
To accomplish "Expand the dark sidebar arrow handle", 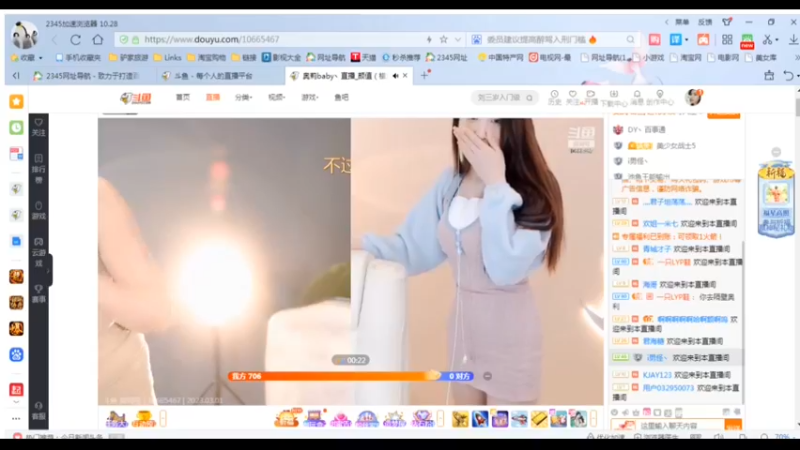I will [48, 270].
